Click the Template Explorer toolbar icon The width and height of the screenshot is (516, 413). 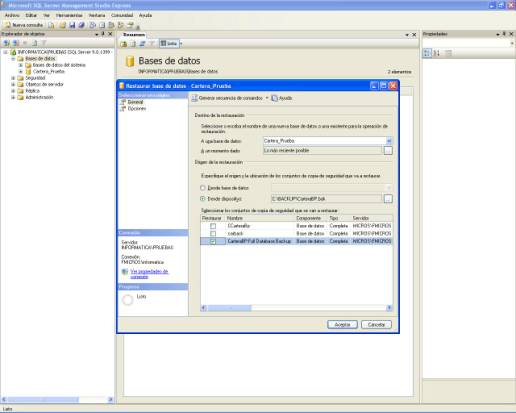click(121, 25)
